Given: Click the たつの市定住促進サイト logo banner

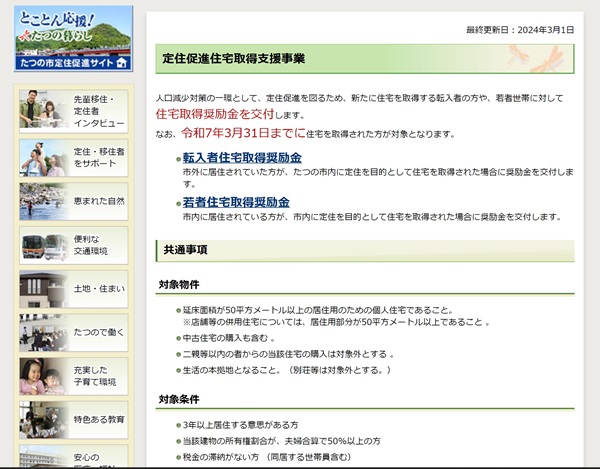Looking at the screenshot, I should tap(73, 38).
